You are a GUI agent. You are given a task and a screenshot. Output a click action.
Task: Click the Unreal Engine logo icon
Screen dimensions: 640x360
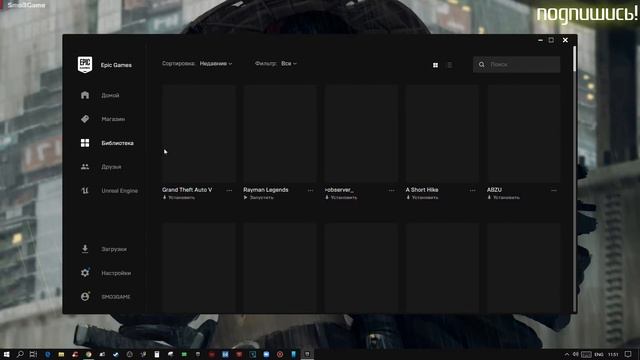[85, 191]
